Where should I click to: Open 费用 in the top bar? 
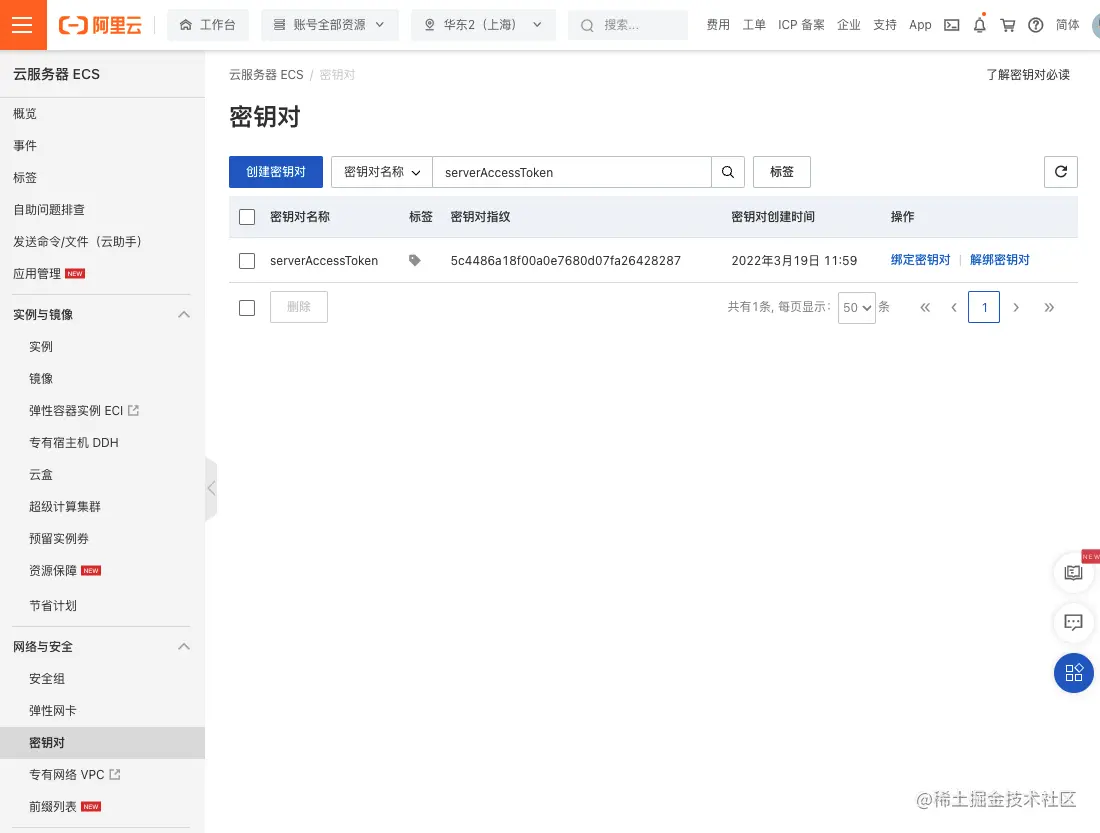point(718,25)
